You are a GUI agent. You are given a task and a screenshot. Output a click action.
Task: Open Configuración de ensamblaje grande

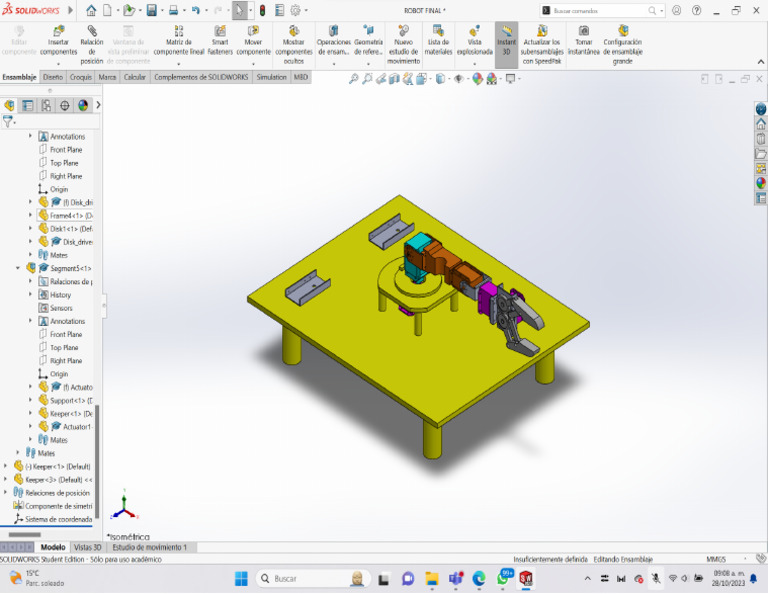623,44
